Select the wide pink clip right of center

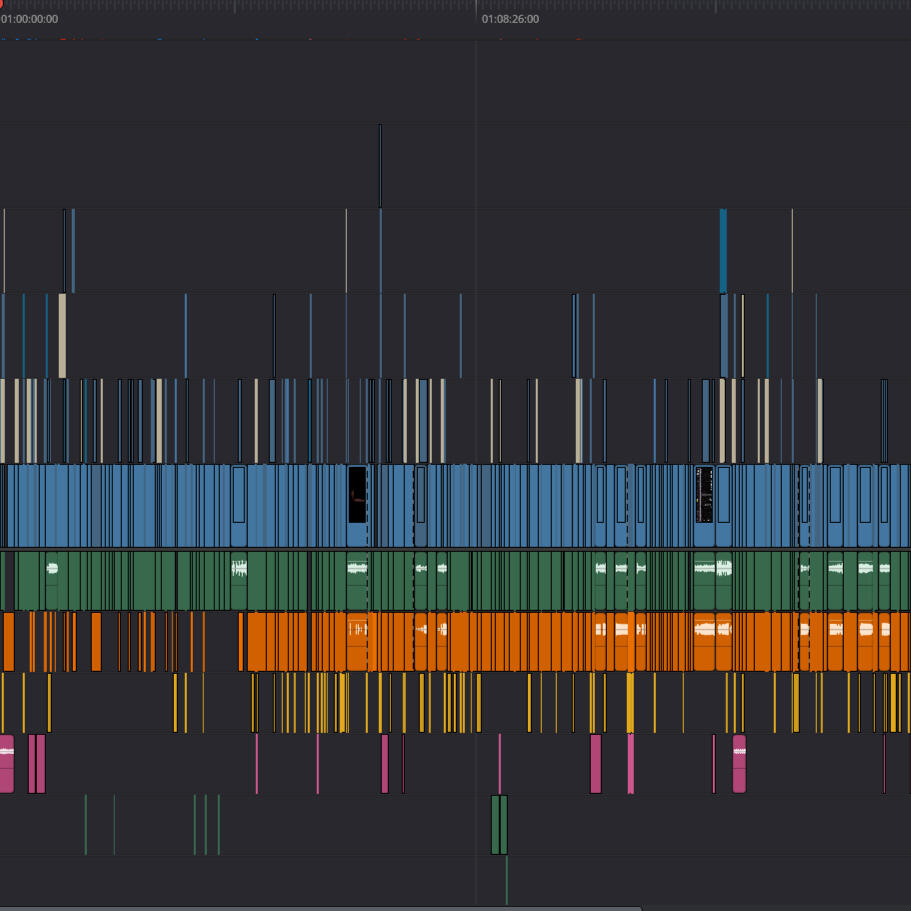click(596, 764)
